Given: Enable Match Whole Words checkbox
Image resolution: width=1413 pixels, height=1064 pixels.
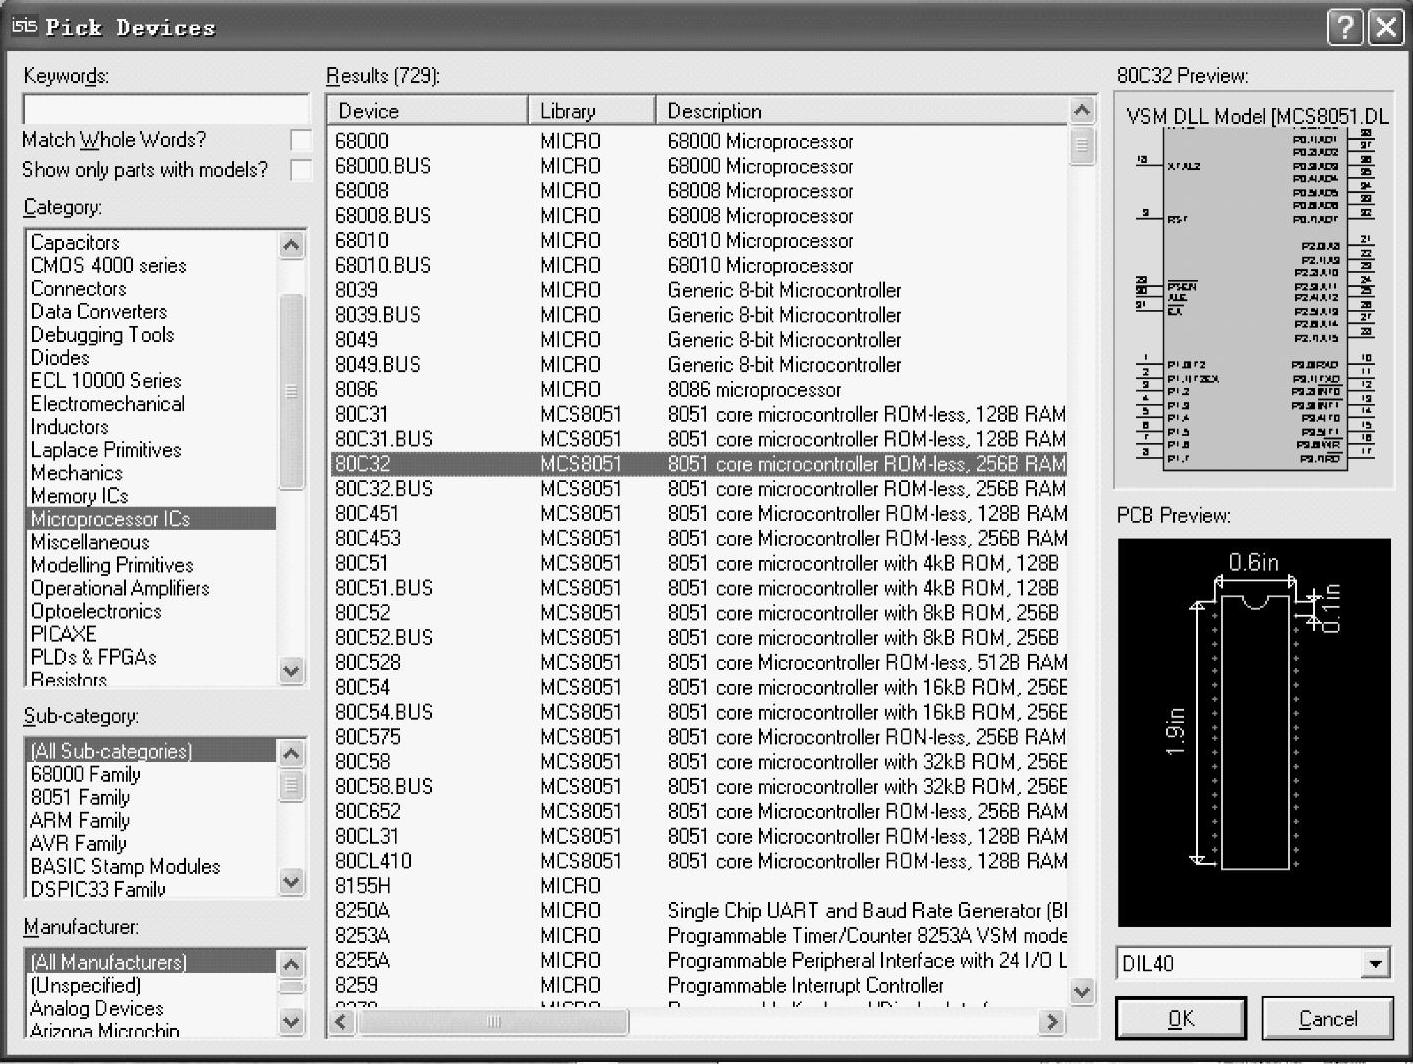Looking at the screenshot, I should [300, 140].
